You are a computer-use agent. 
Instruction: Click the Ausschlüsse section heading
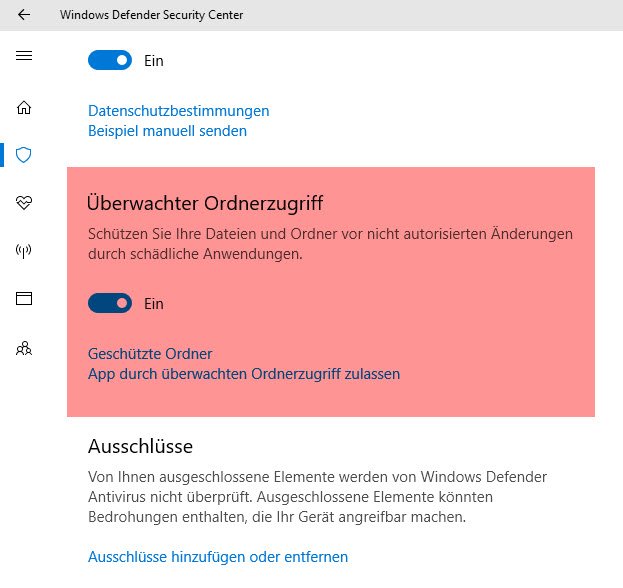(140, 445)
